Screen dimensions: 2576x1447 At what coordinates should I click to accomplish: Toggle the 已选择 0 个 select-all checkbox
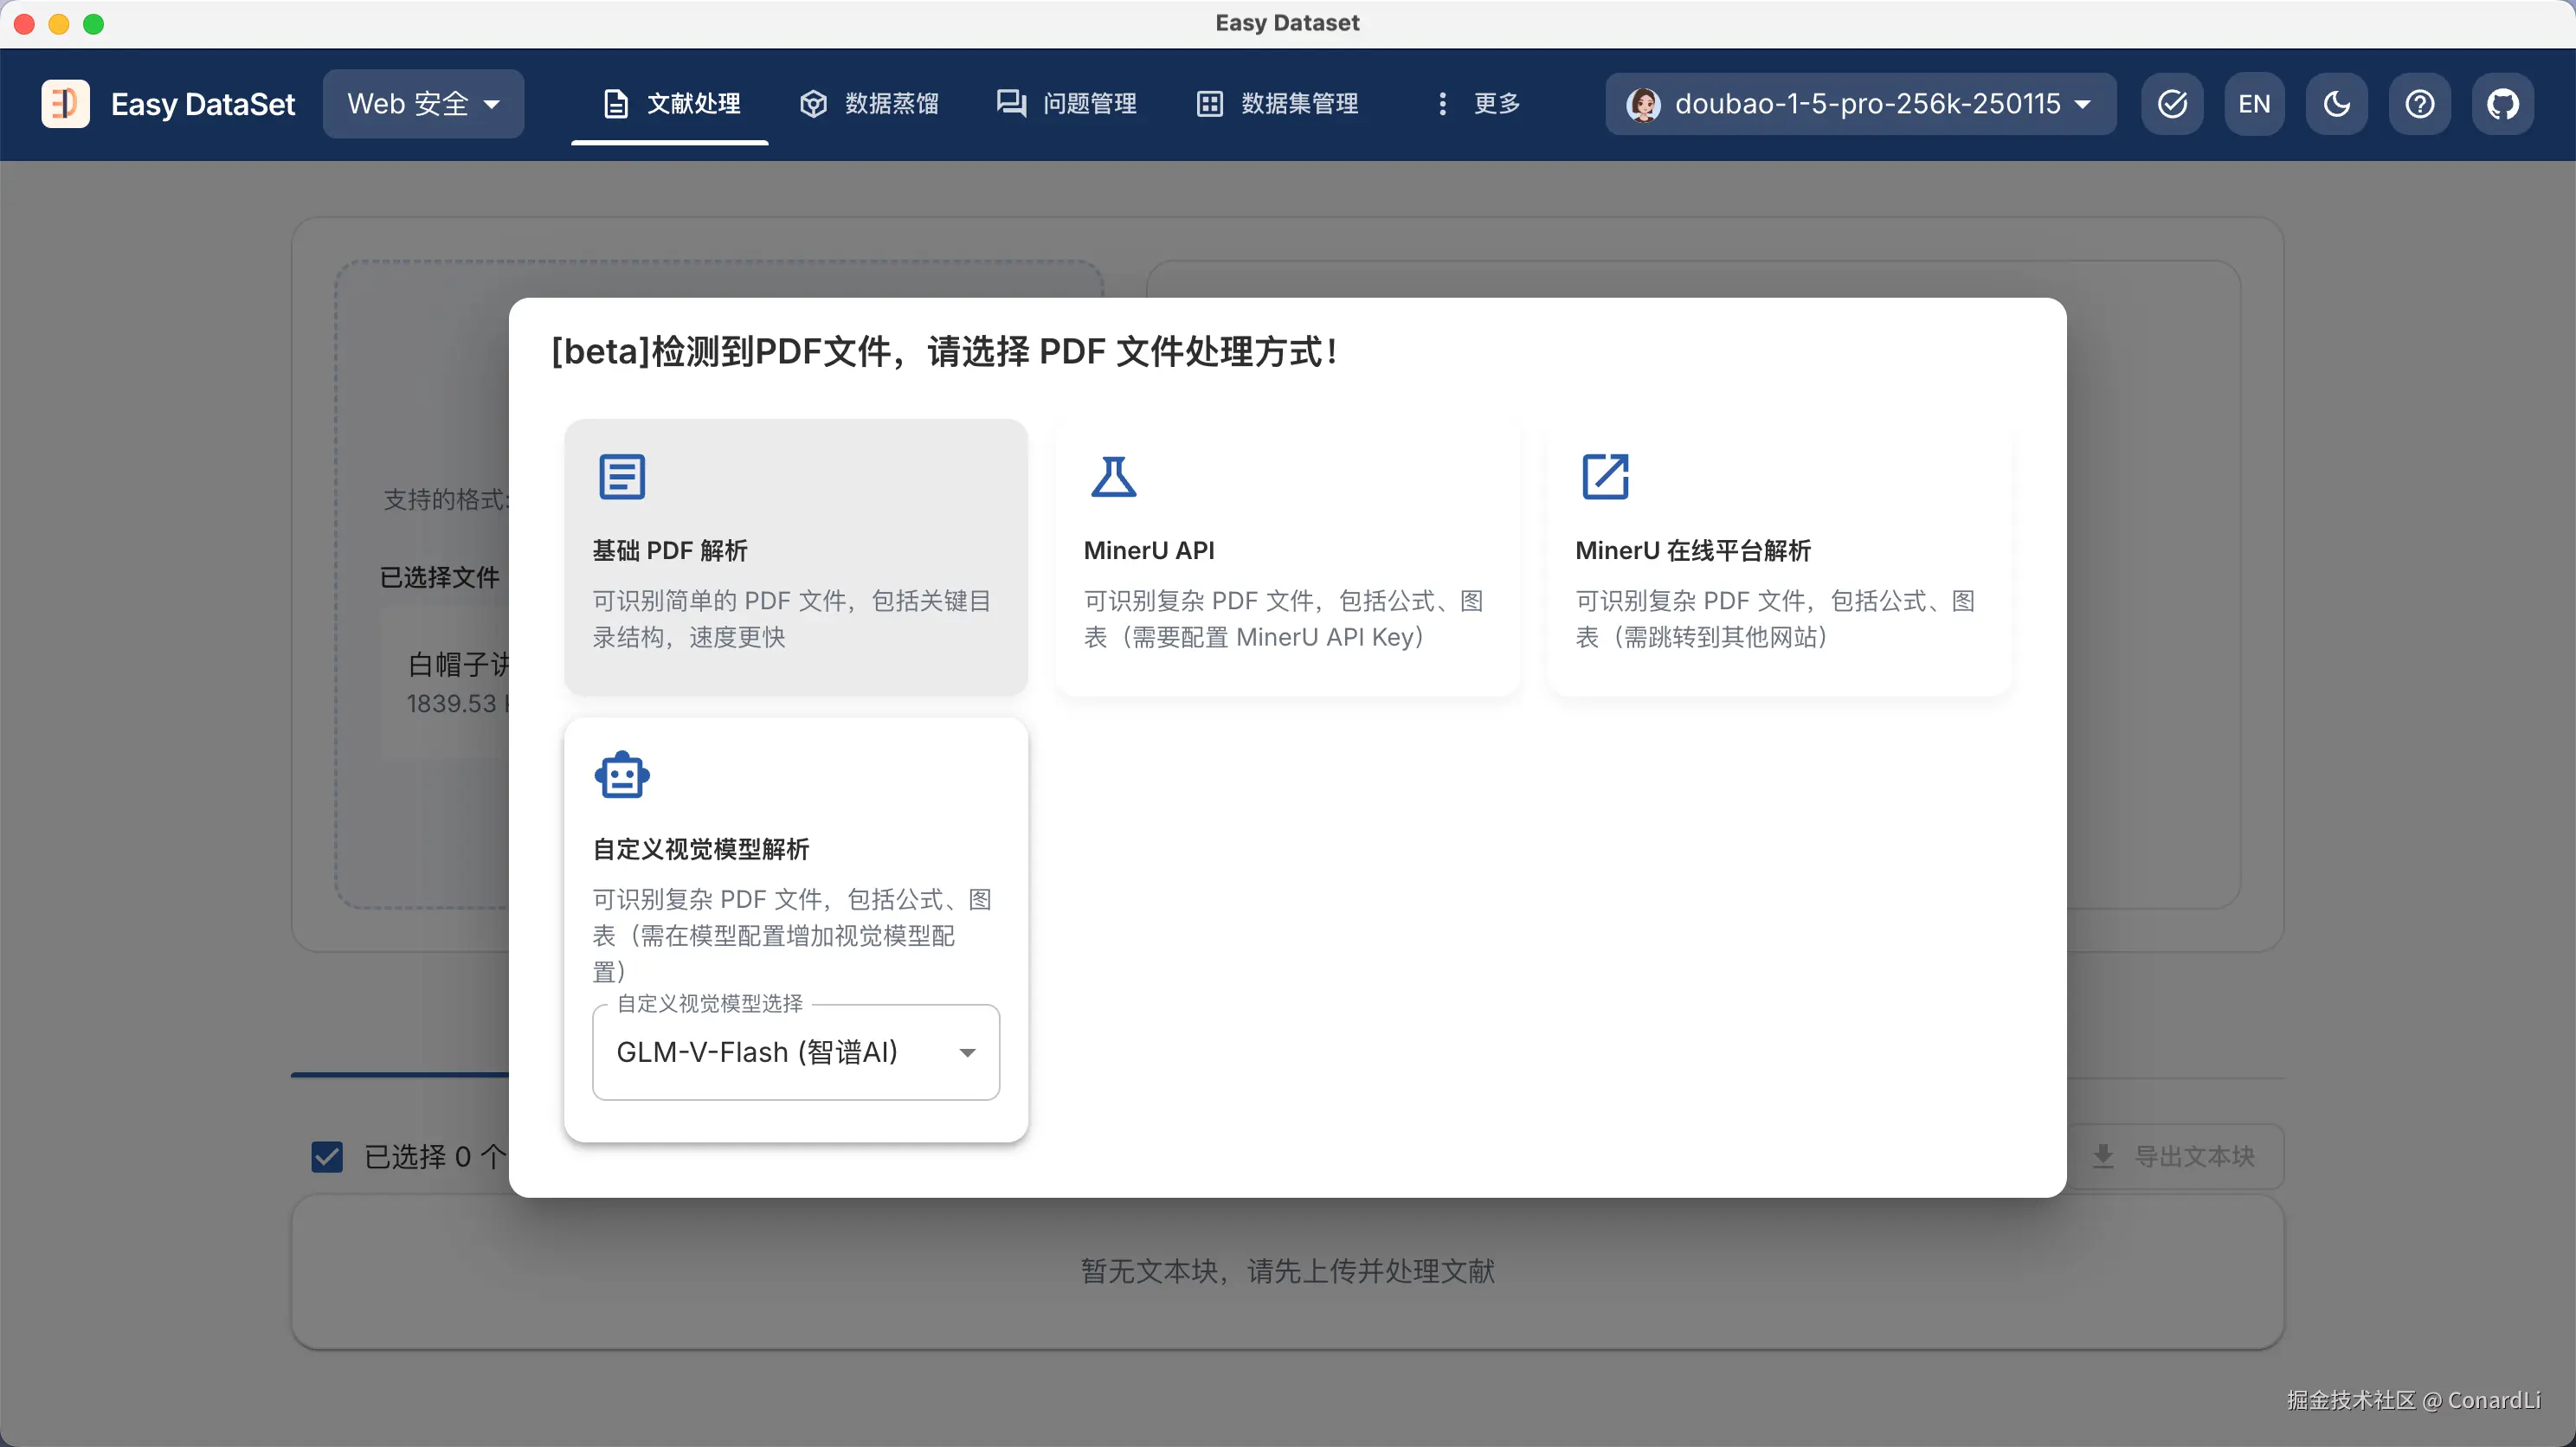point(327,1157)
